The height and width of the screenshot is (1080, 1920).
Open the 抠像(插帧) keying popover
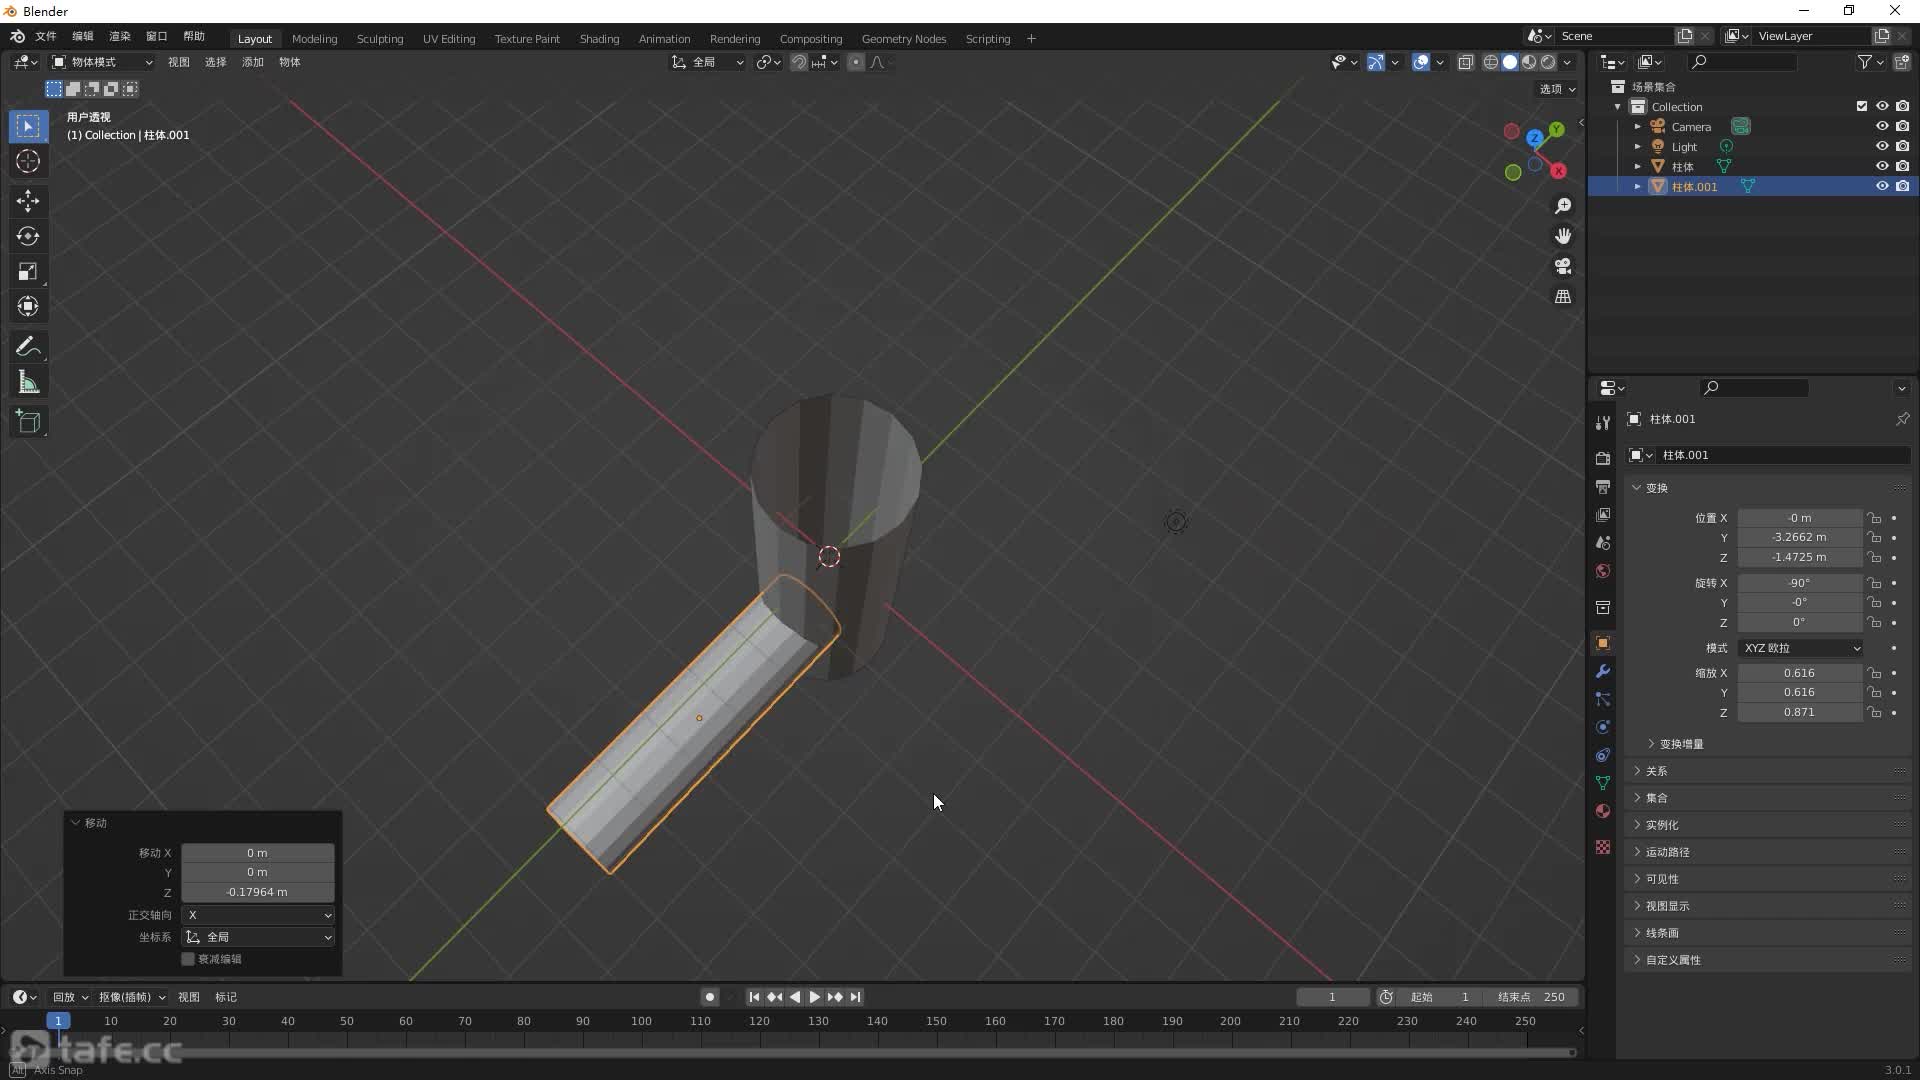pos(132,997)
